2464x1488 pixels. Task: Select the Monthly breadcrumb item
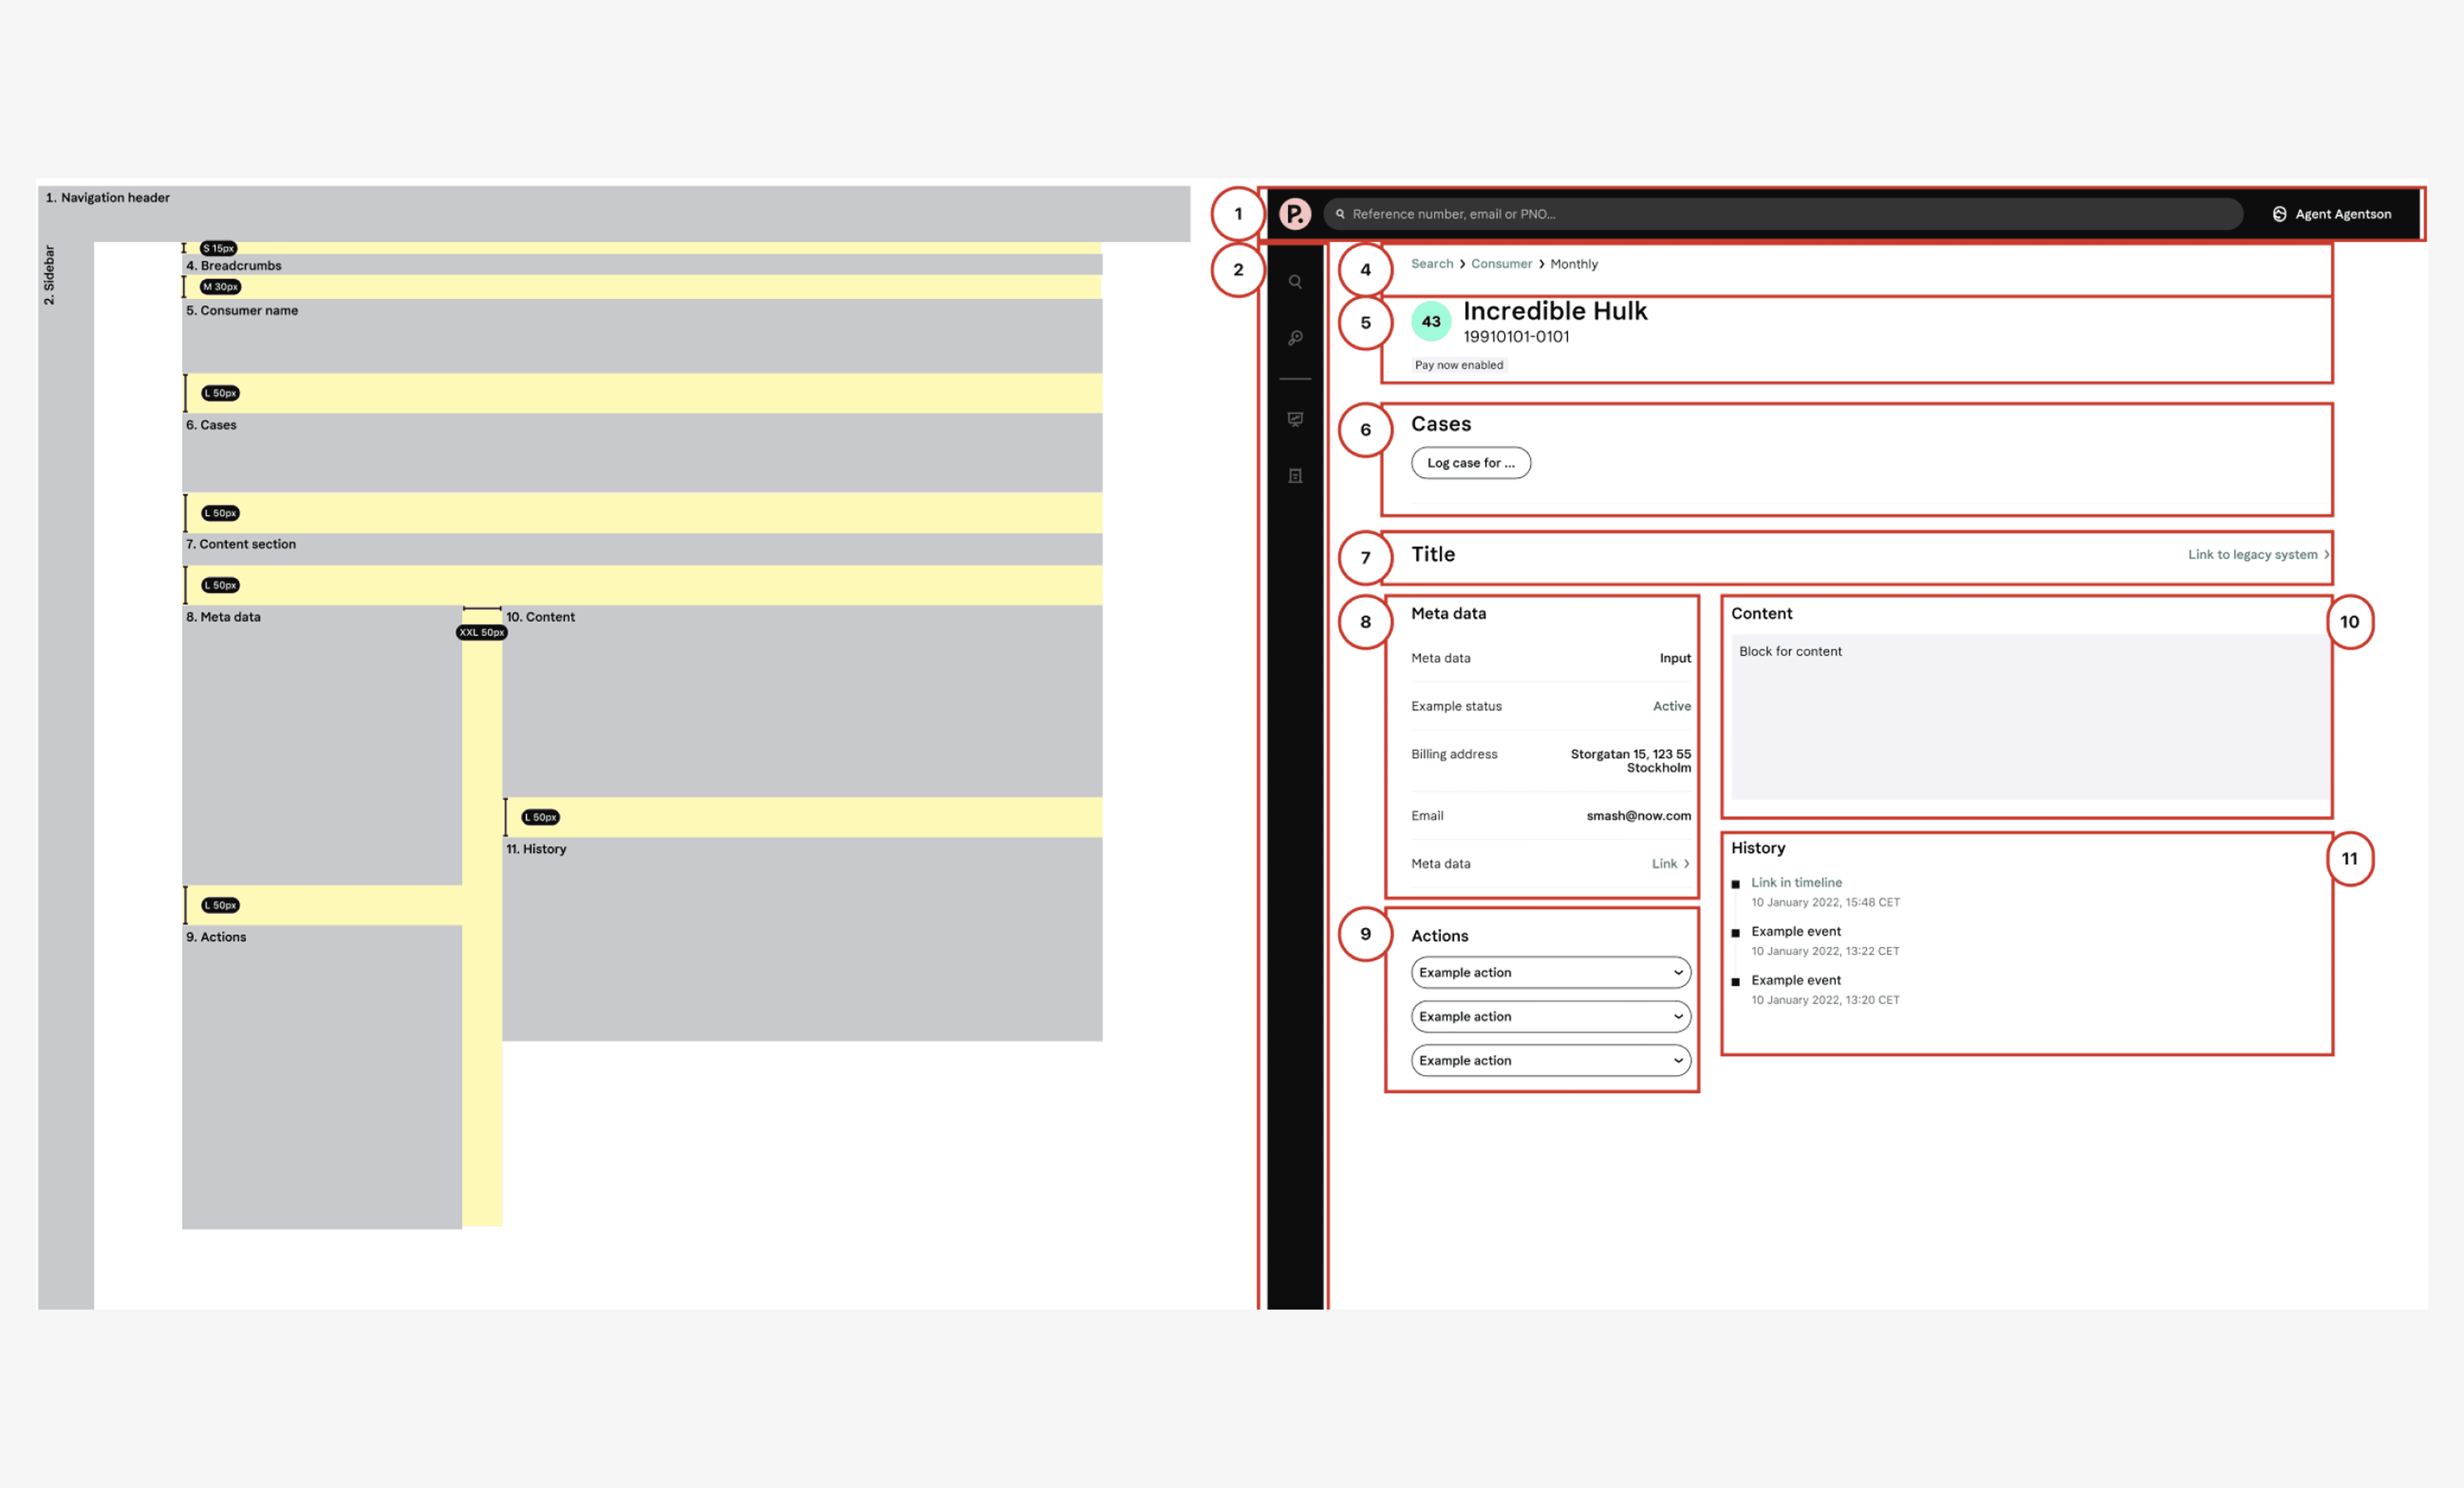pos(1574,263)
